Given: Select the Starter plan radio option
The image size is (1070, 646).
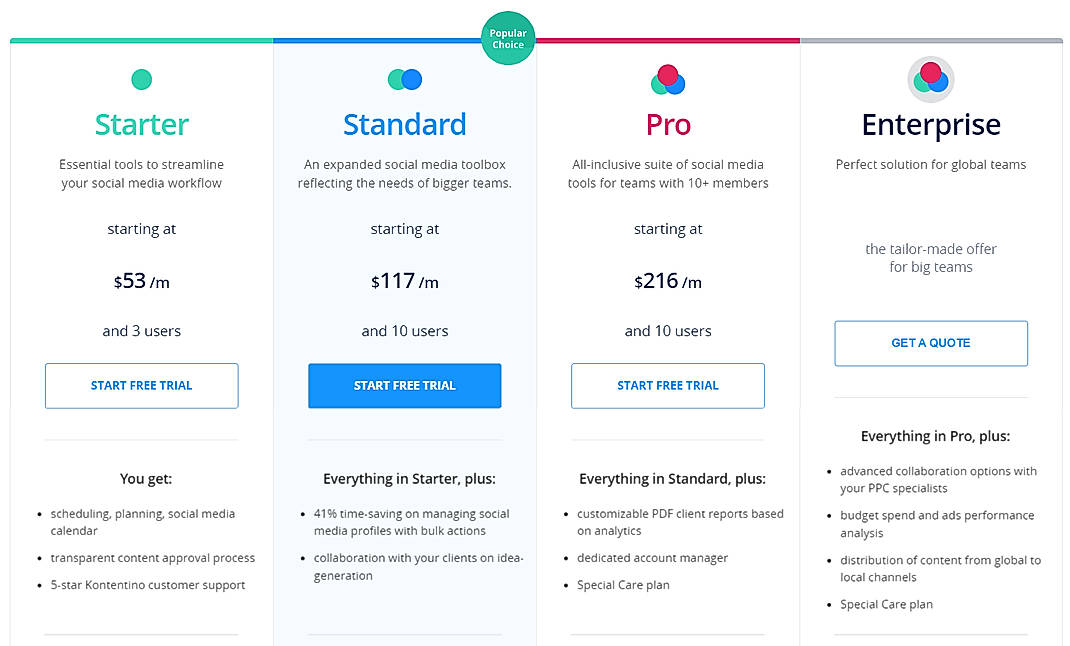Looking at the screenshot, I should [141, 124].
